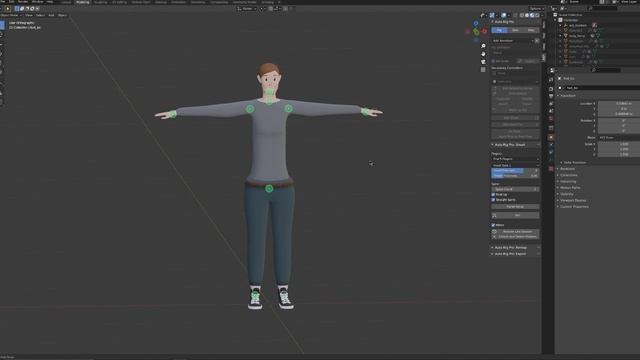
Task: Switch to the Skin tab in Auto-Rig Pro
Action: [x=515, y=30]
